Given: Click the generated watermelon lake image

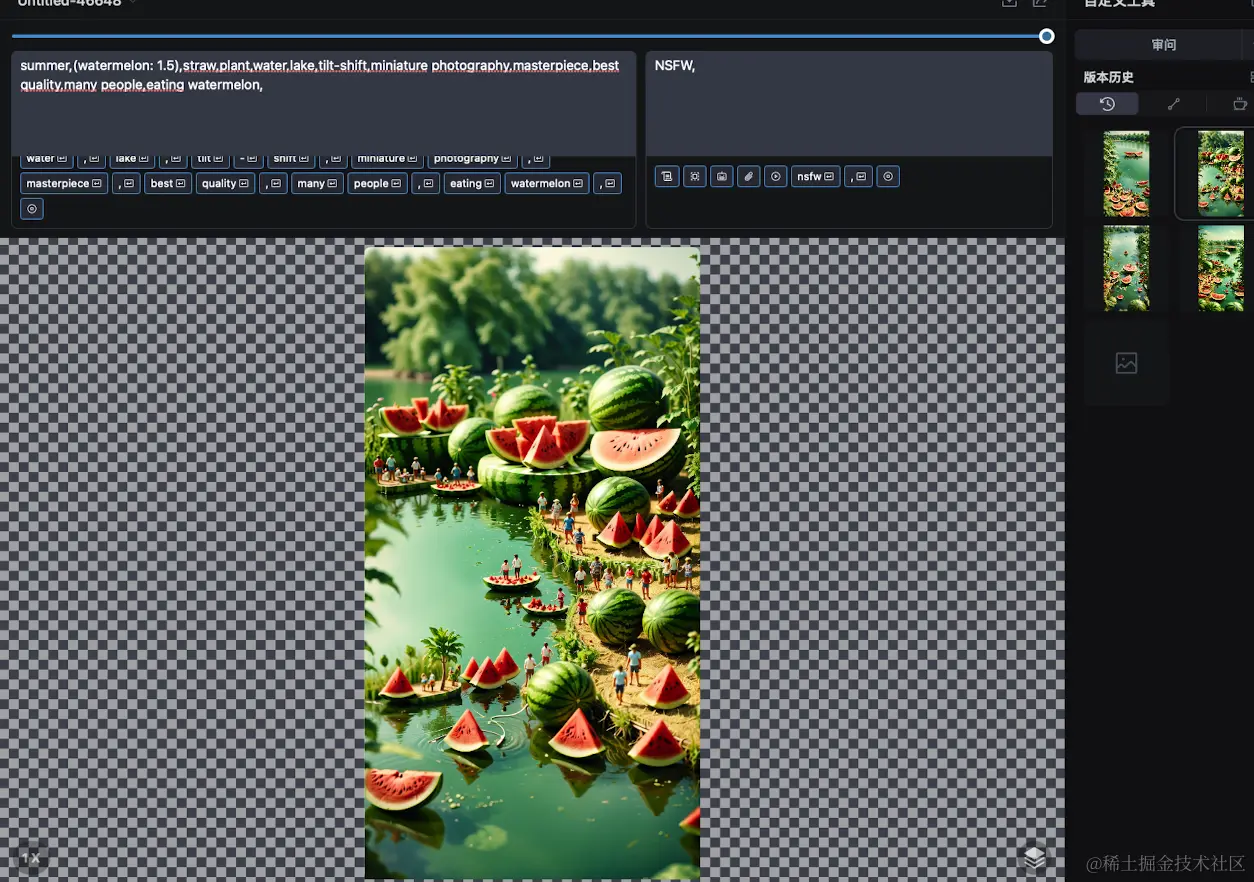Looking at the screenshot, I should [532, 563].
